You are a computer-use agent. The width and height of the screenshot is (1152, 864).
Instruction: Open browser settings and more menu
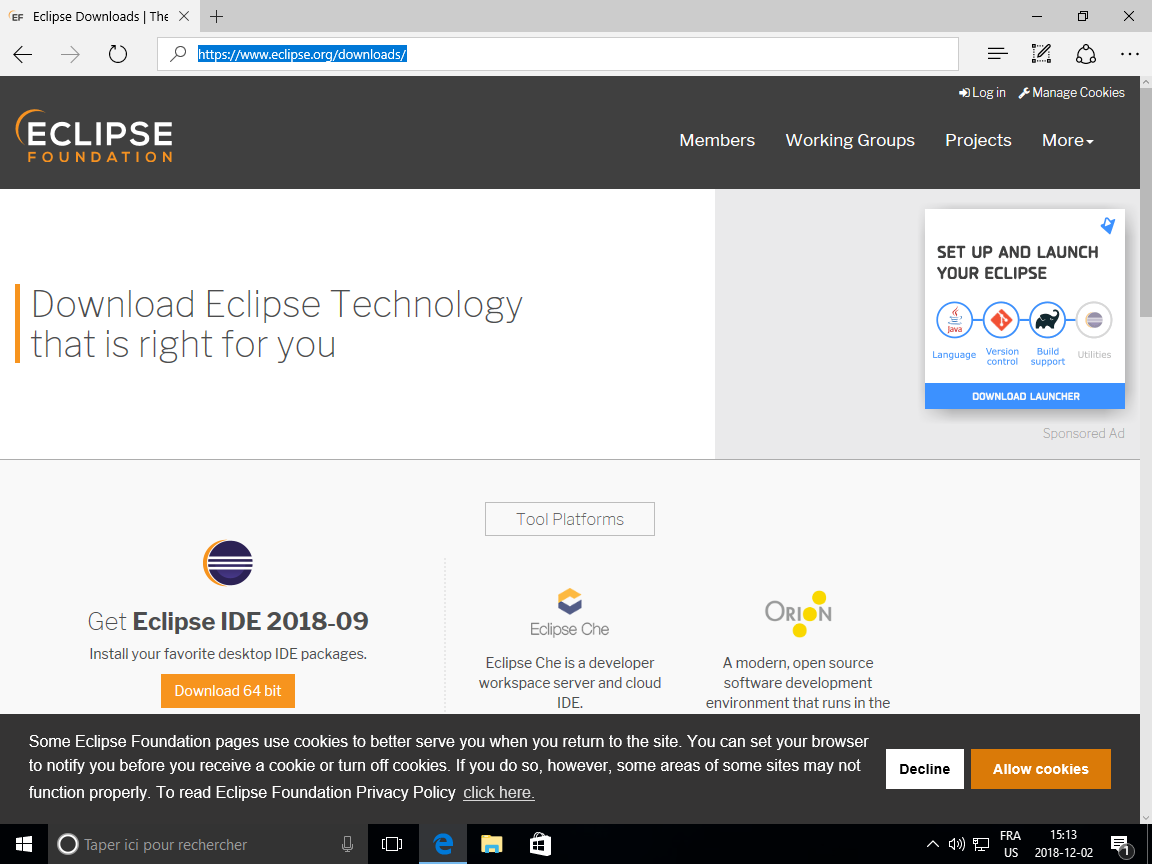1129,54
